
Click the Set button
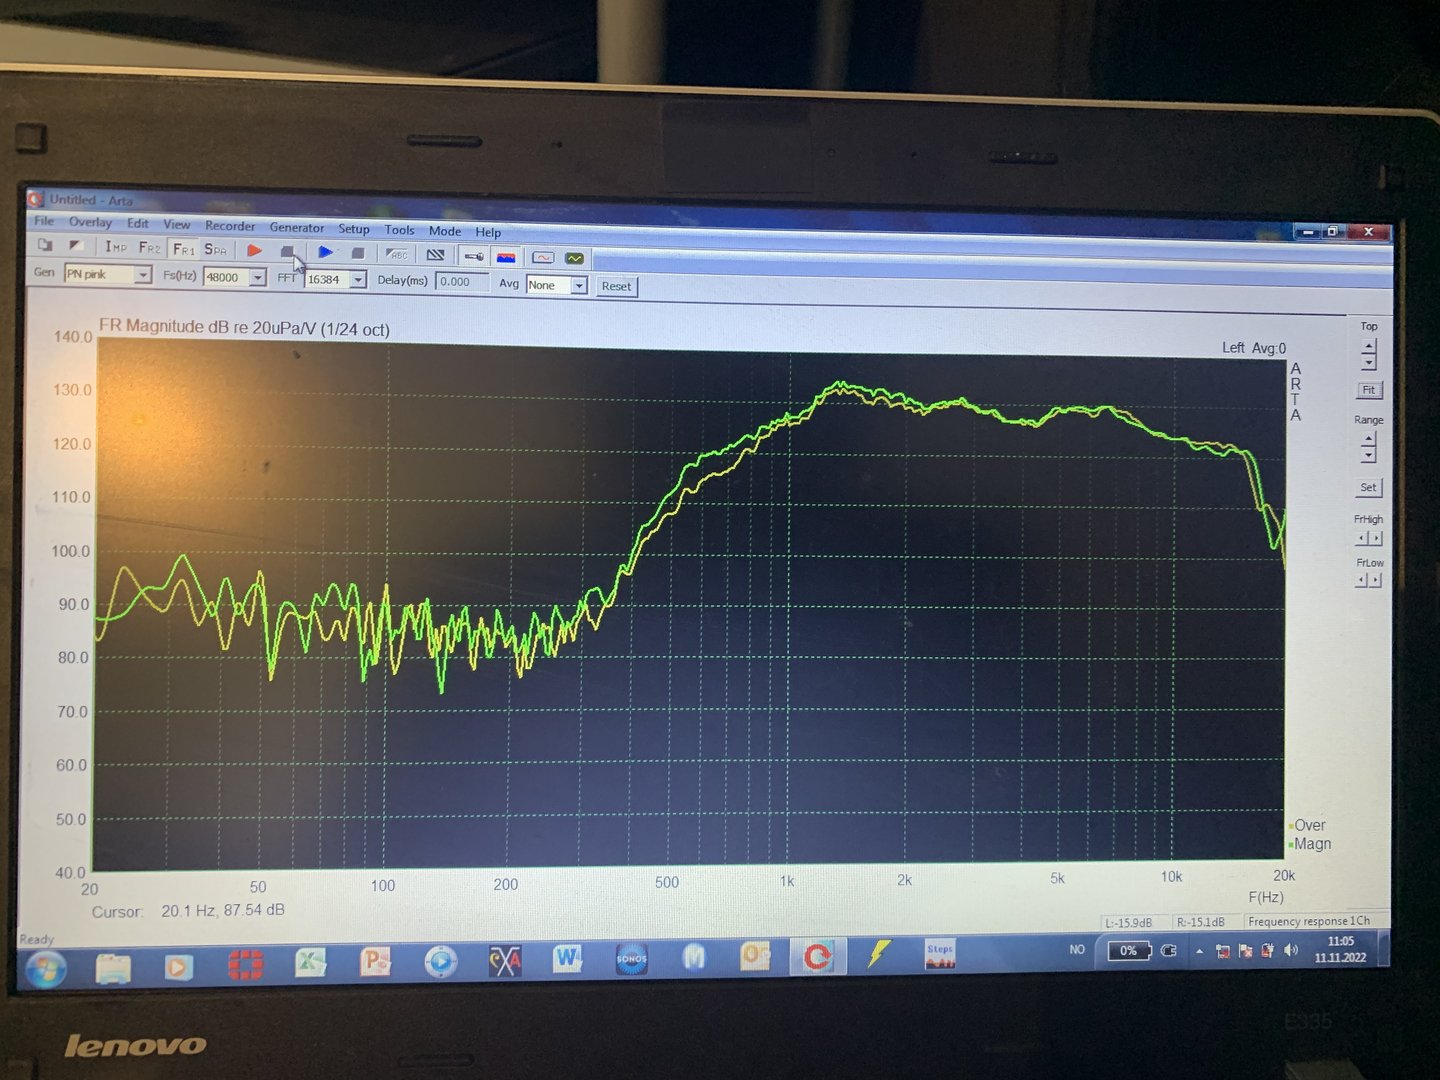click(x=1369, y=487)
